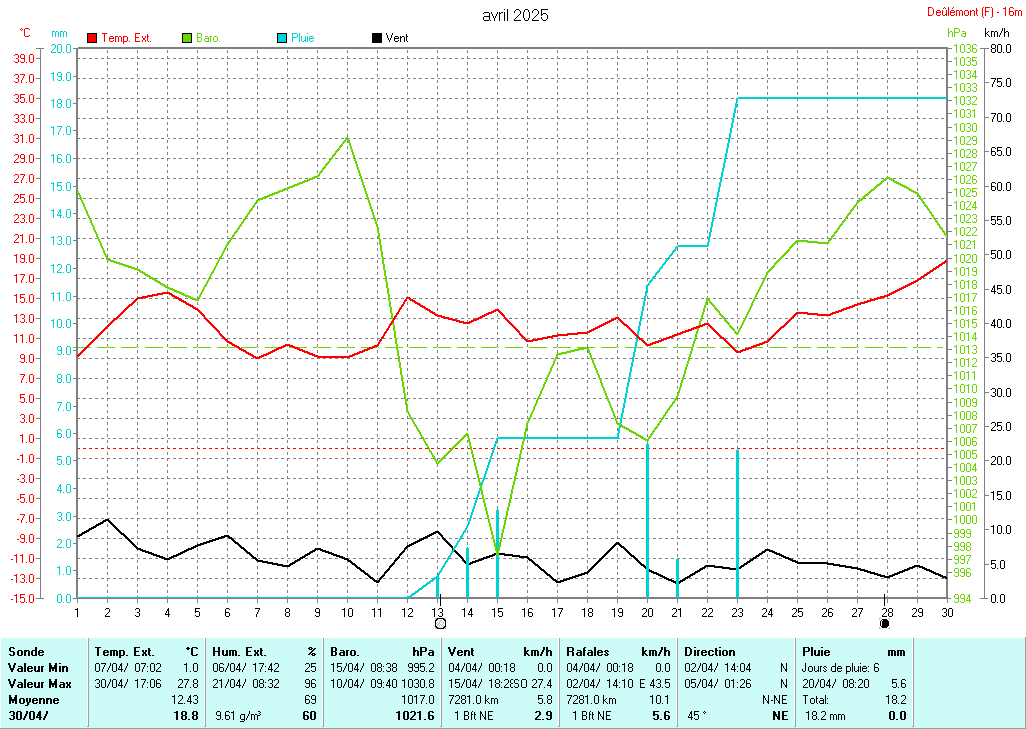Click the "Baro." legend text label
Image resolution: width=1026 pixels, height=729 pixels.
(x=208, y=38)
